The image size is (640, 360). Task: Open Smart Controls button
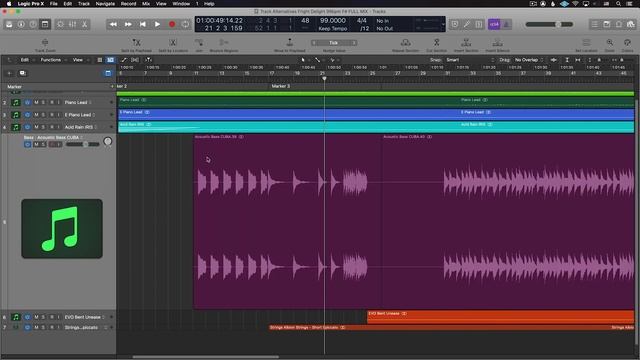(x=60, y=24)
